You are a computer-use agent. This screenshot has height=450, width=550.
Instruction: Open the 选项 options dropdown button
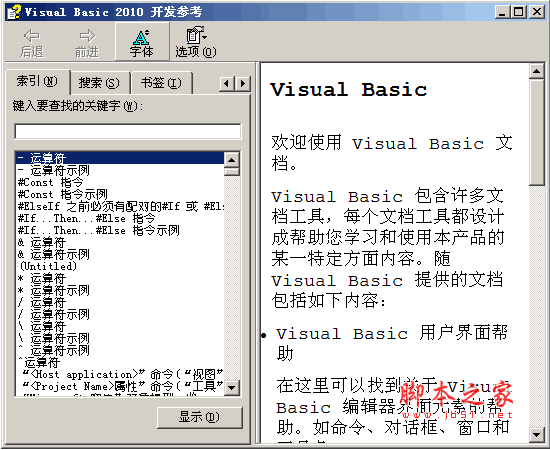[x=196, y=42]
